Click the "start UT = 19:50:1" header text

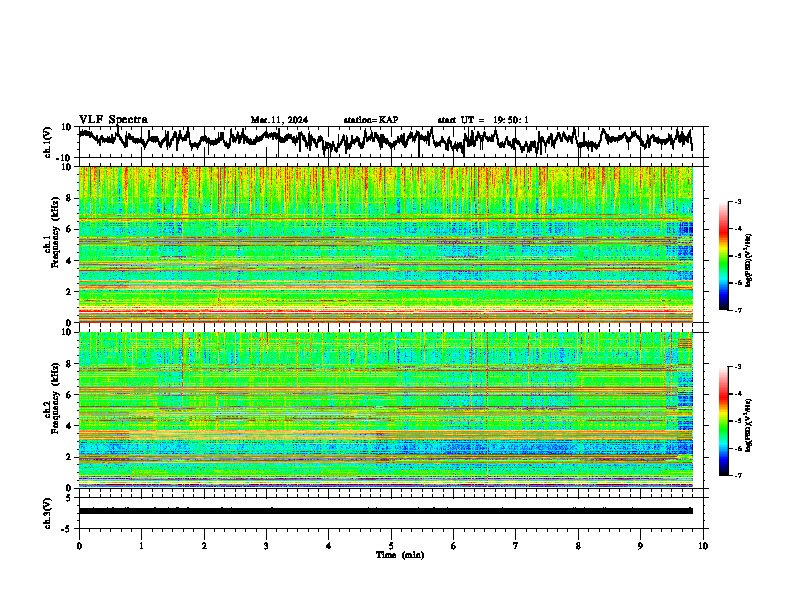pos(483,120)
